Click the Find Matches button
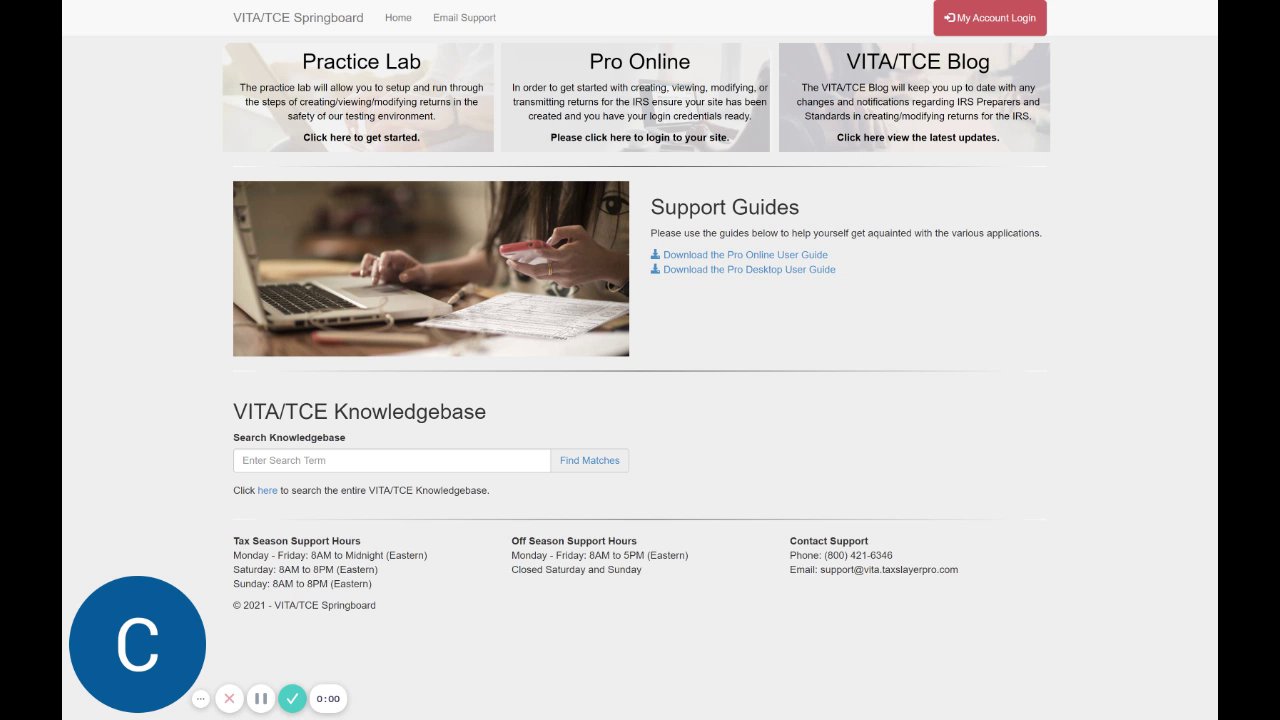 [x=590, y=461]
